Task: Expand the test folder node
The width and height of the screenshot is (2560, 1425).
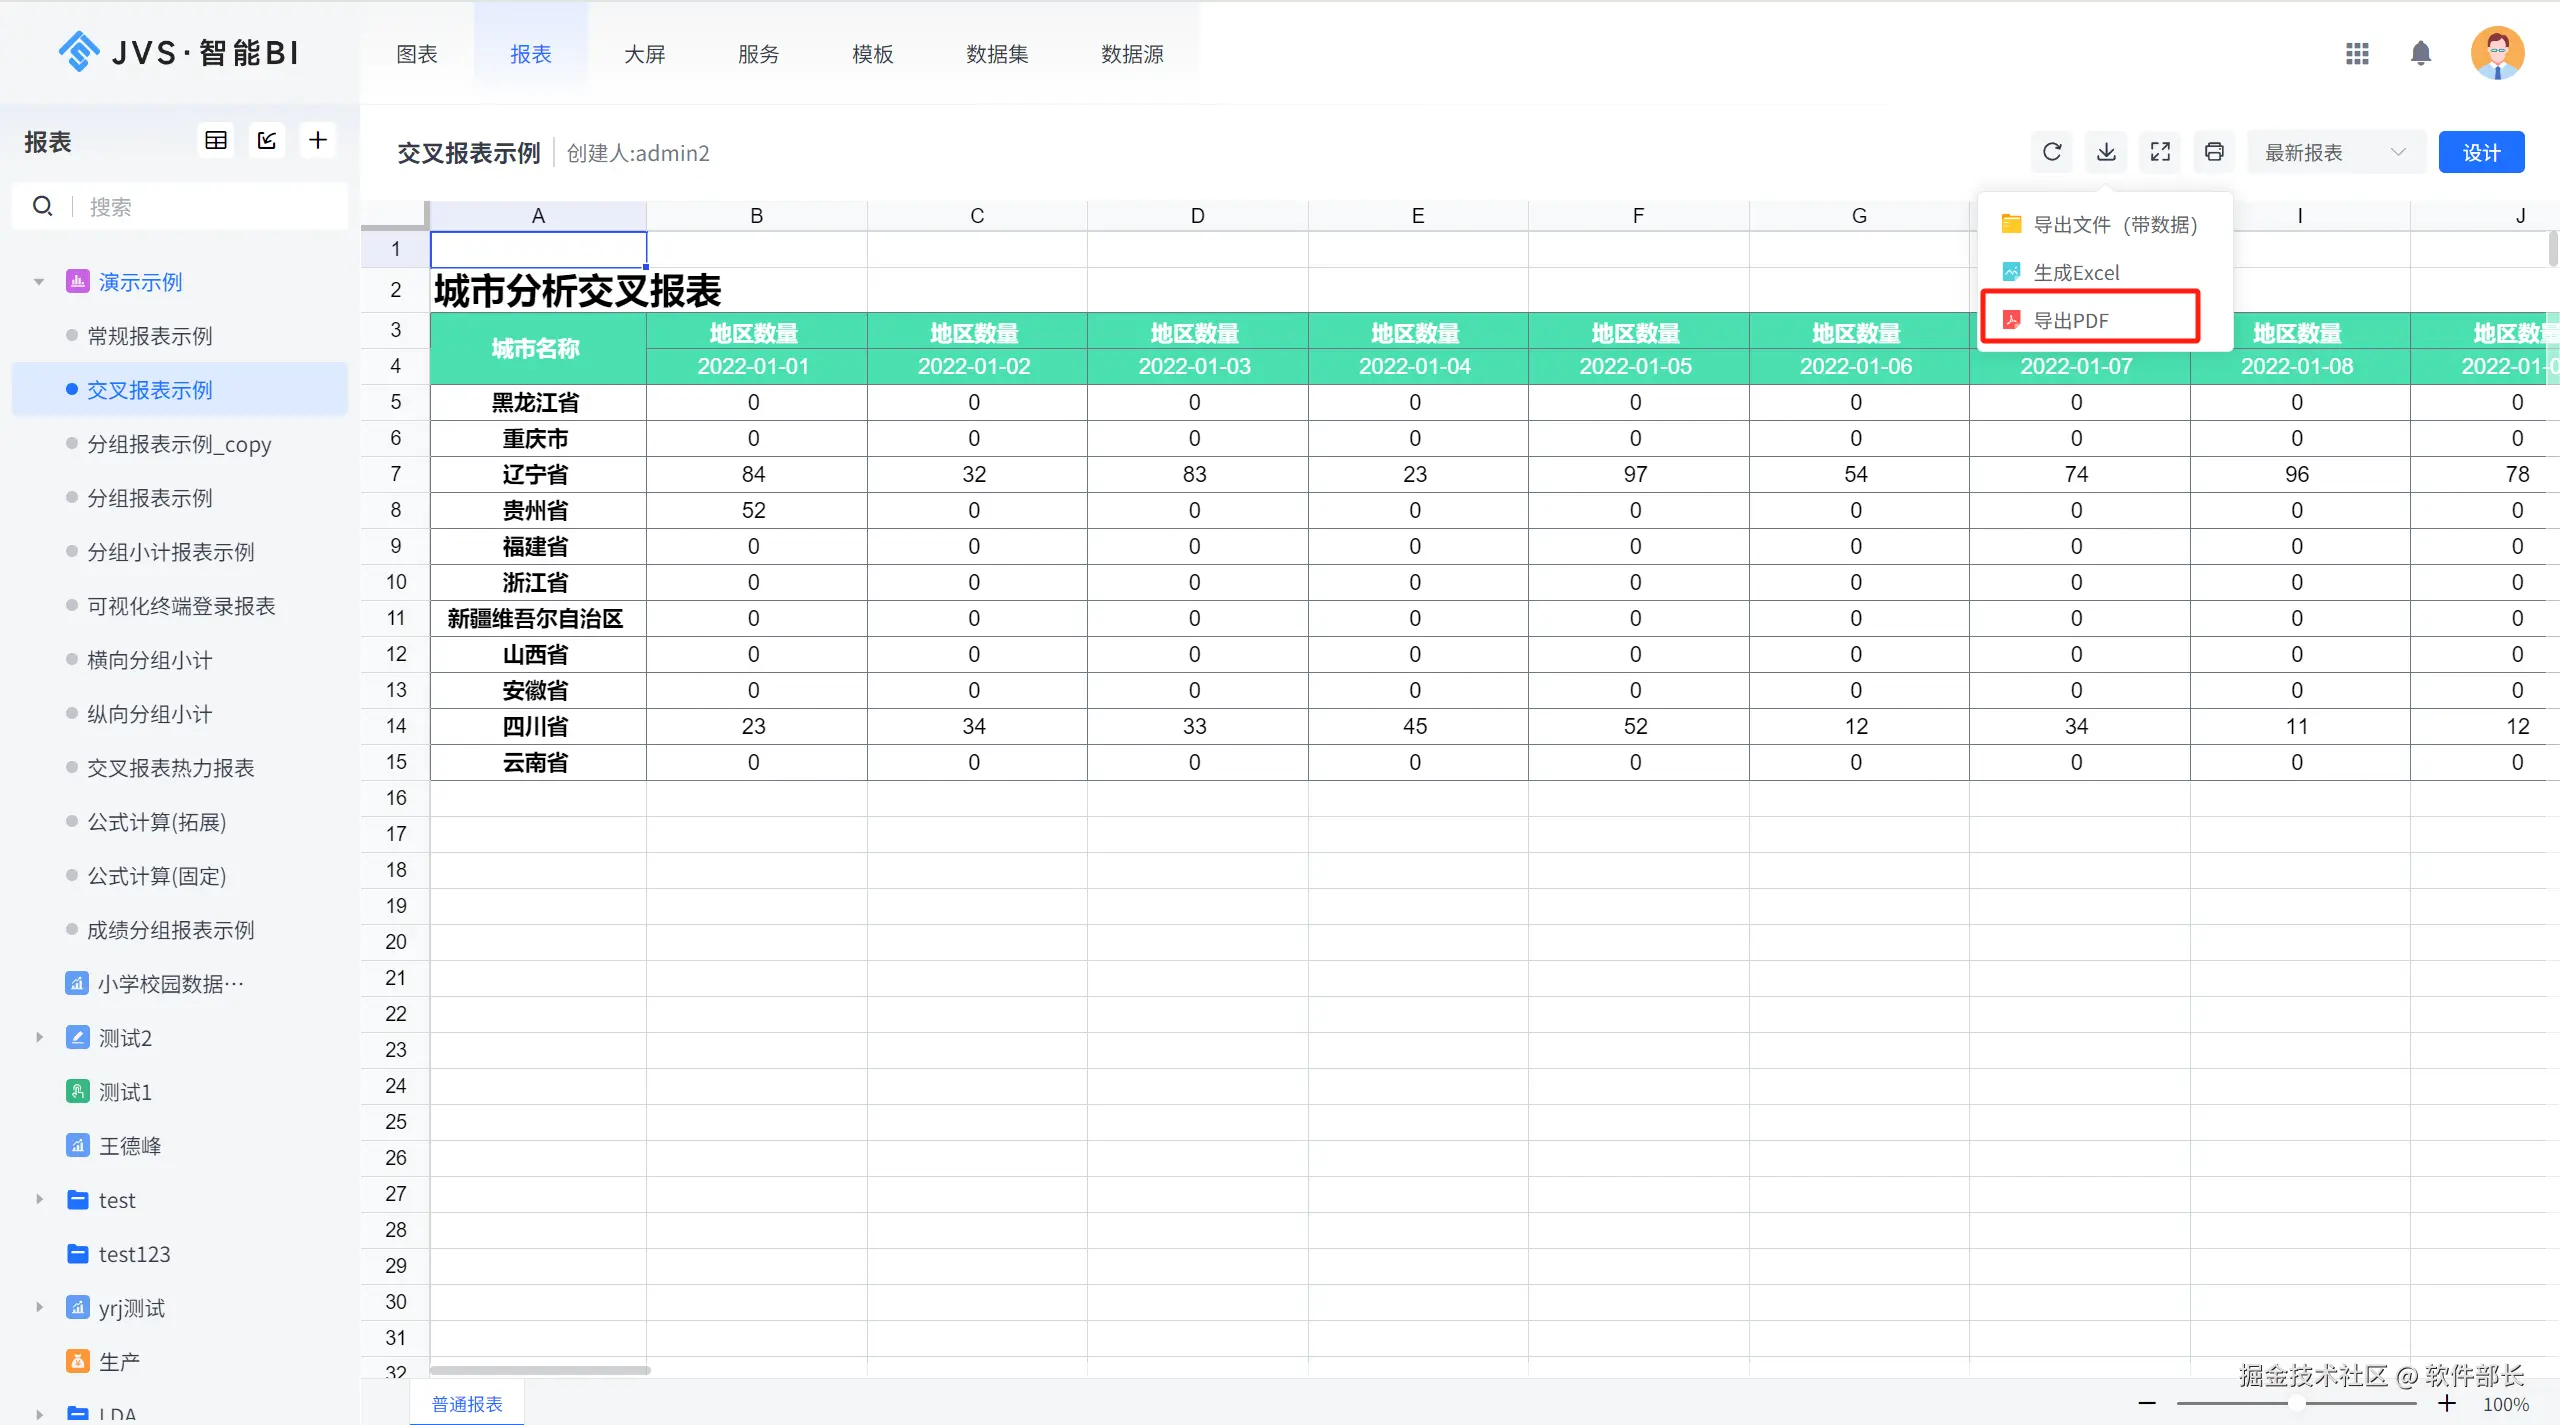Action: coord(39,1199)
